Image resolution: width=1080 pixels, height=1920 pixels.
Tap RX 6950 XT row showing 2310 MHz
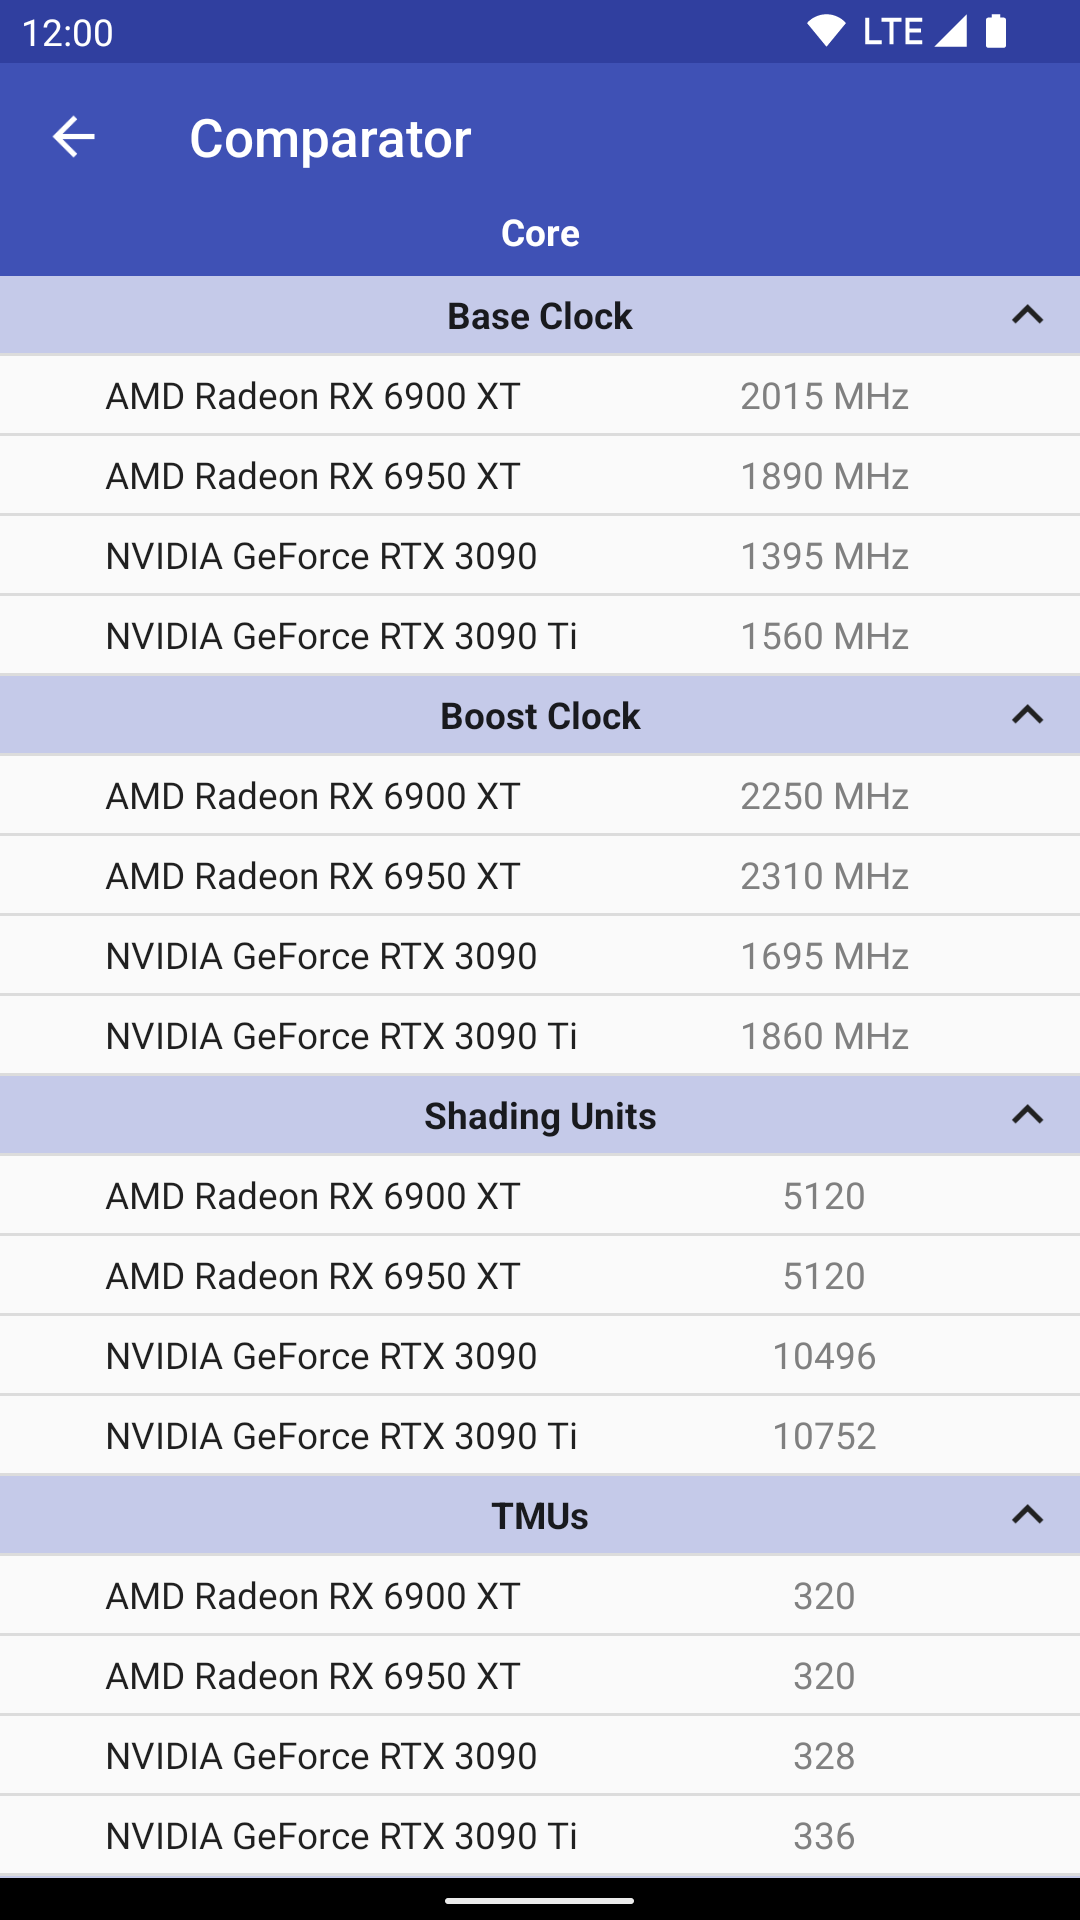(540, 876)
